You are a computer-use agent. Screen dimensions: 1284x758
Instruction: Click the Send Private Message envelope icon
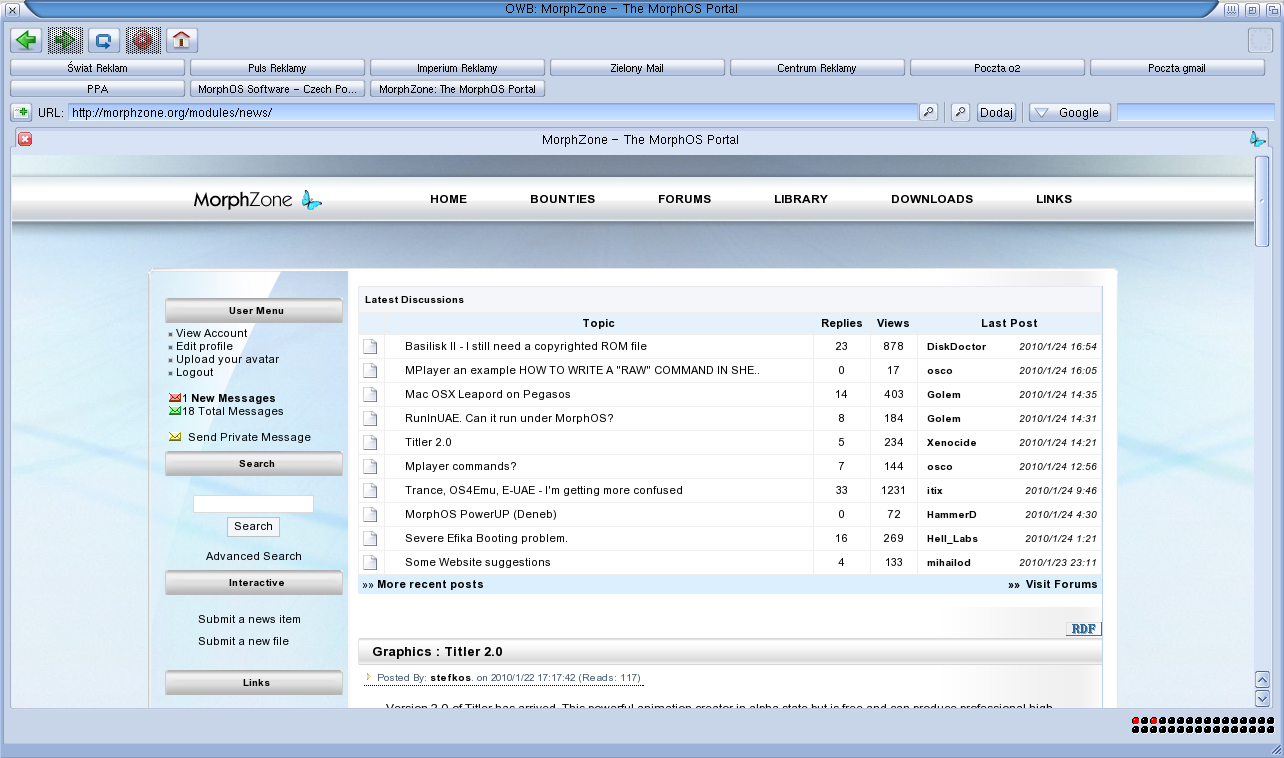pos(175,437)
